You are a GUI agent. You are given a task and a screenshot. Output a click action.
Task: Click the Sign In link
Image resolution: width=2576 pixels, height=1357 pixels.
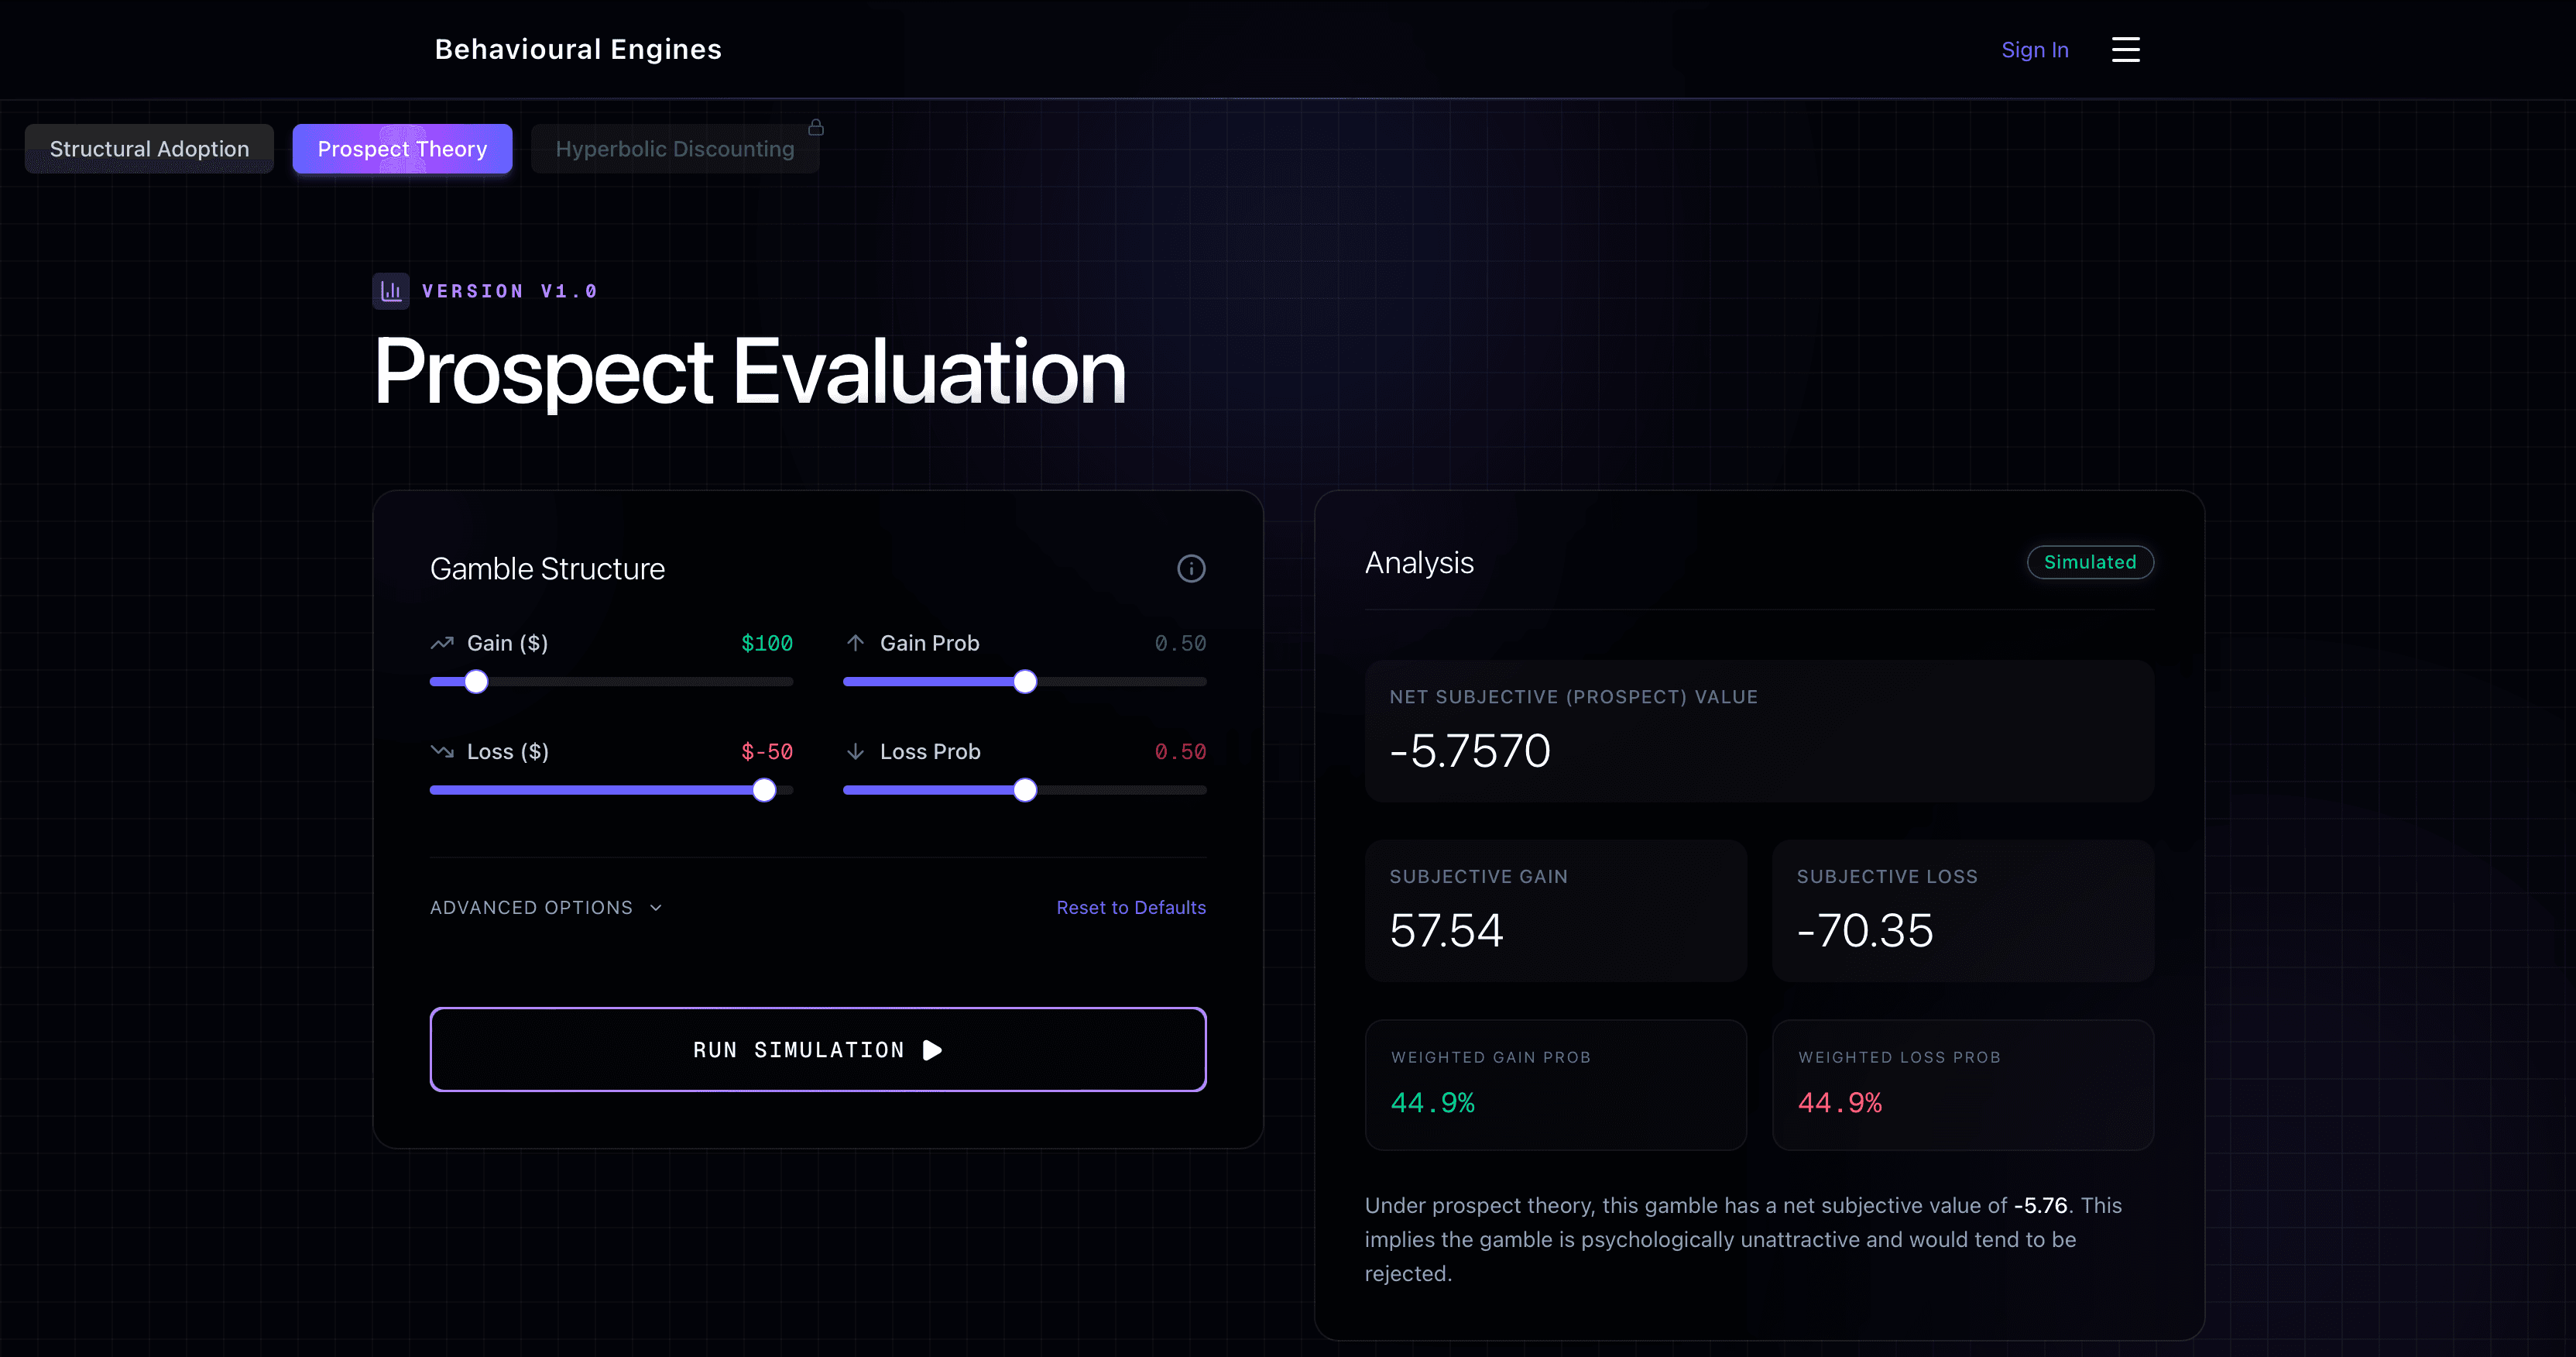pos(2035,49)
